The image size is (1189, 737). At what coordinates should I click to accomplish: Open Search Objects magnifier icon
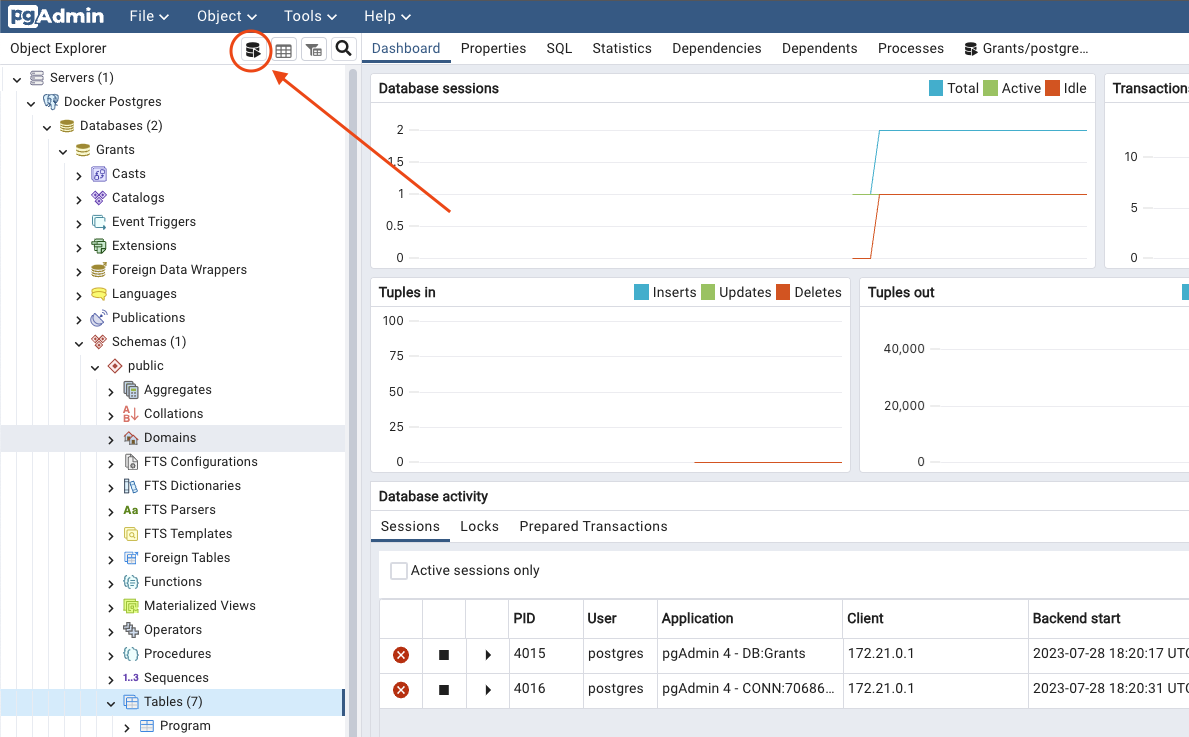coord(344,49)
